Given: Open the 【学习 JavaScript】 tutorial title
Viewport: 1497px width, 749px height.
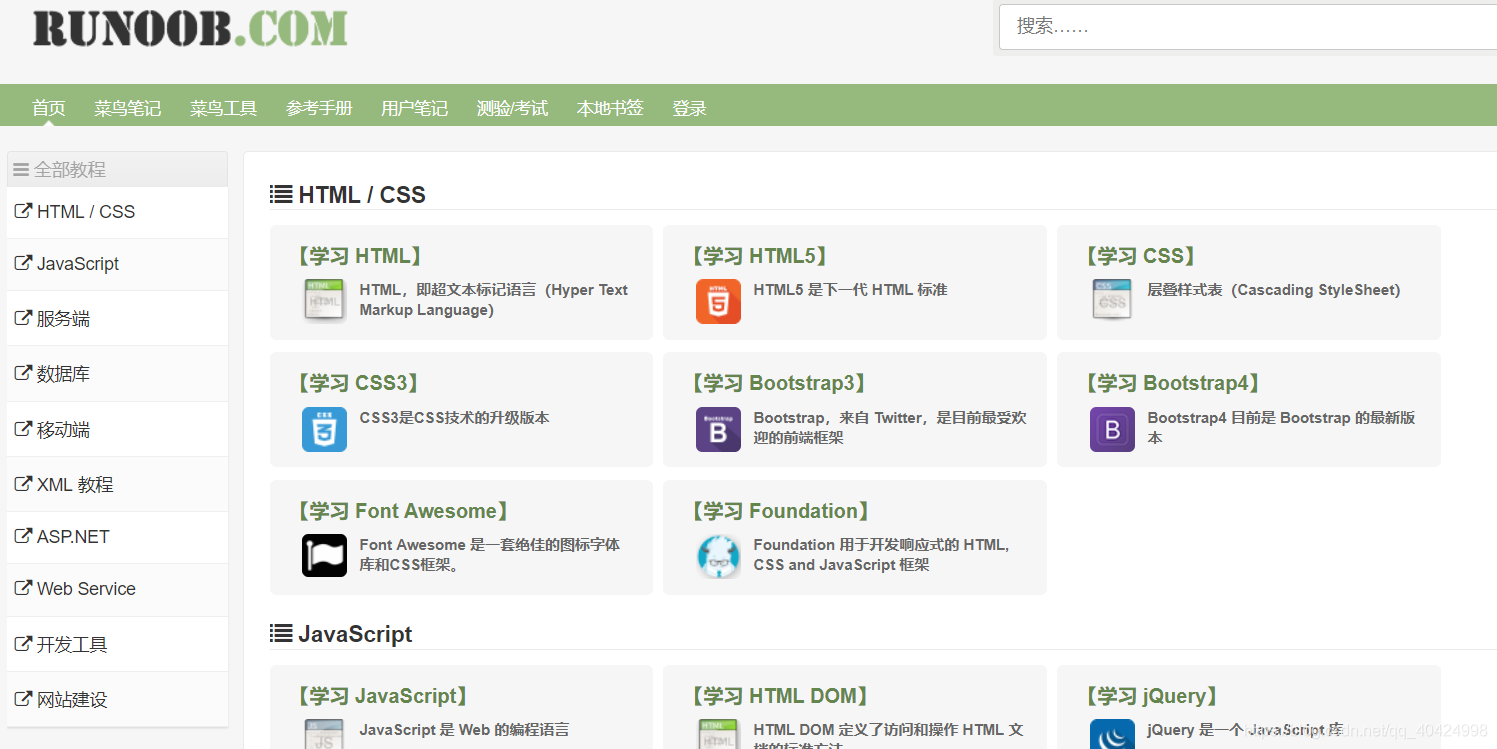Looking at the screenshot, I should (382, 696).
